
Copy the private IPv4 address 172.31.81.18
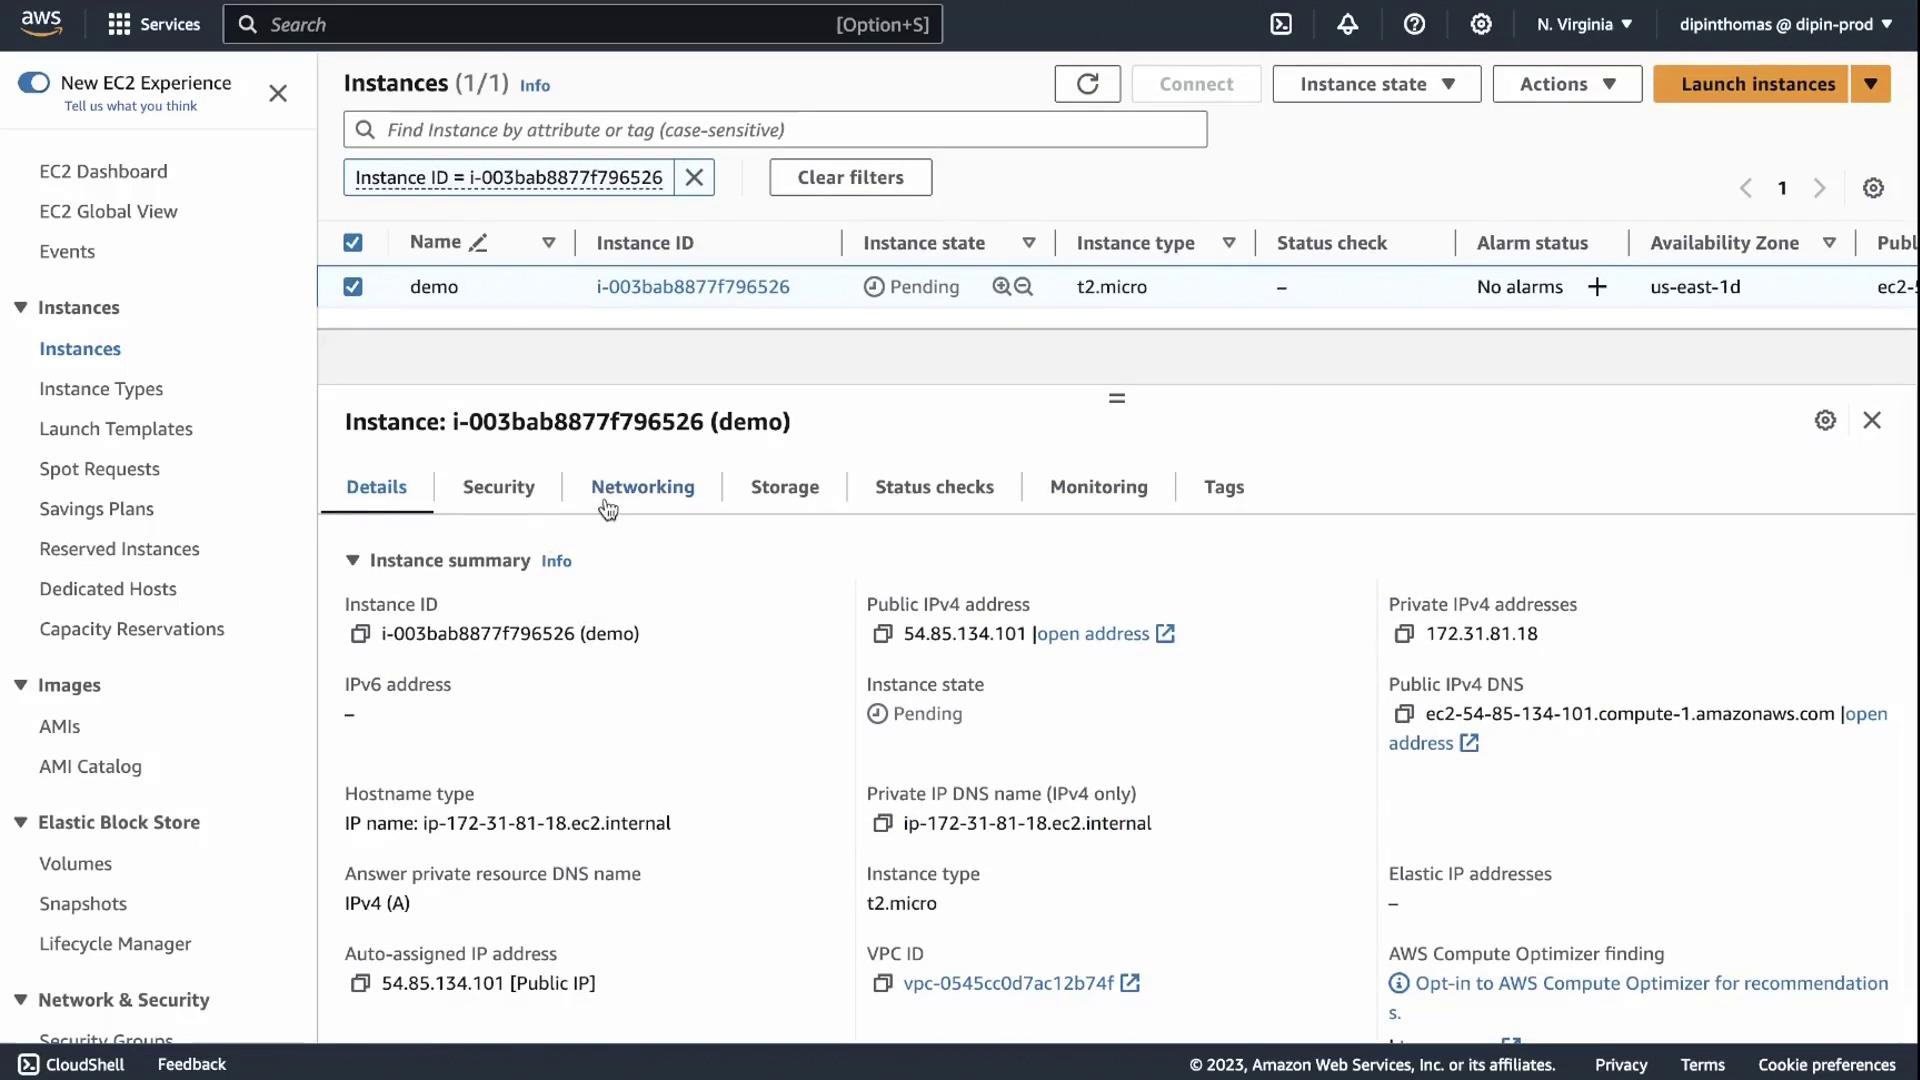[x=1404, y=634]
